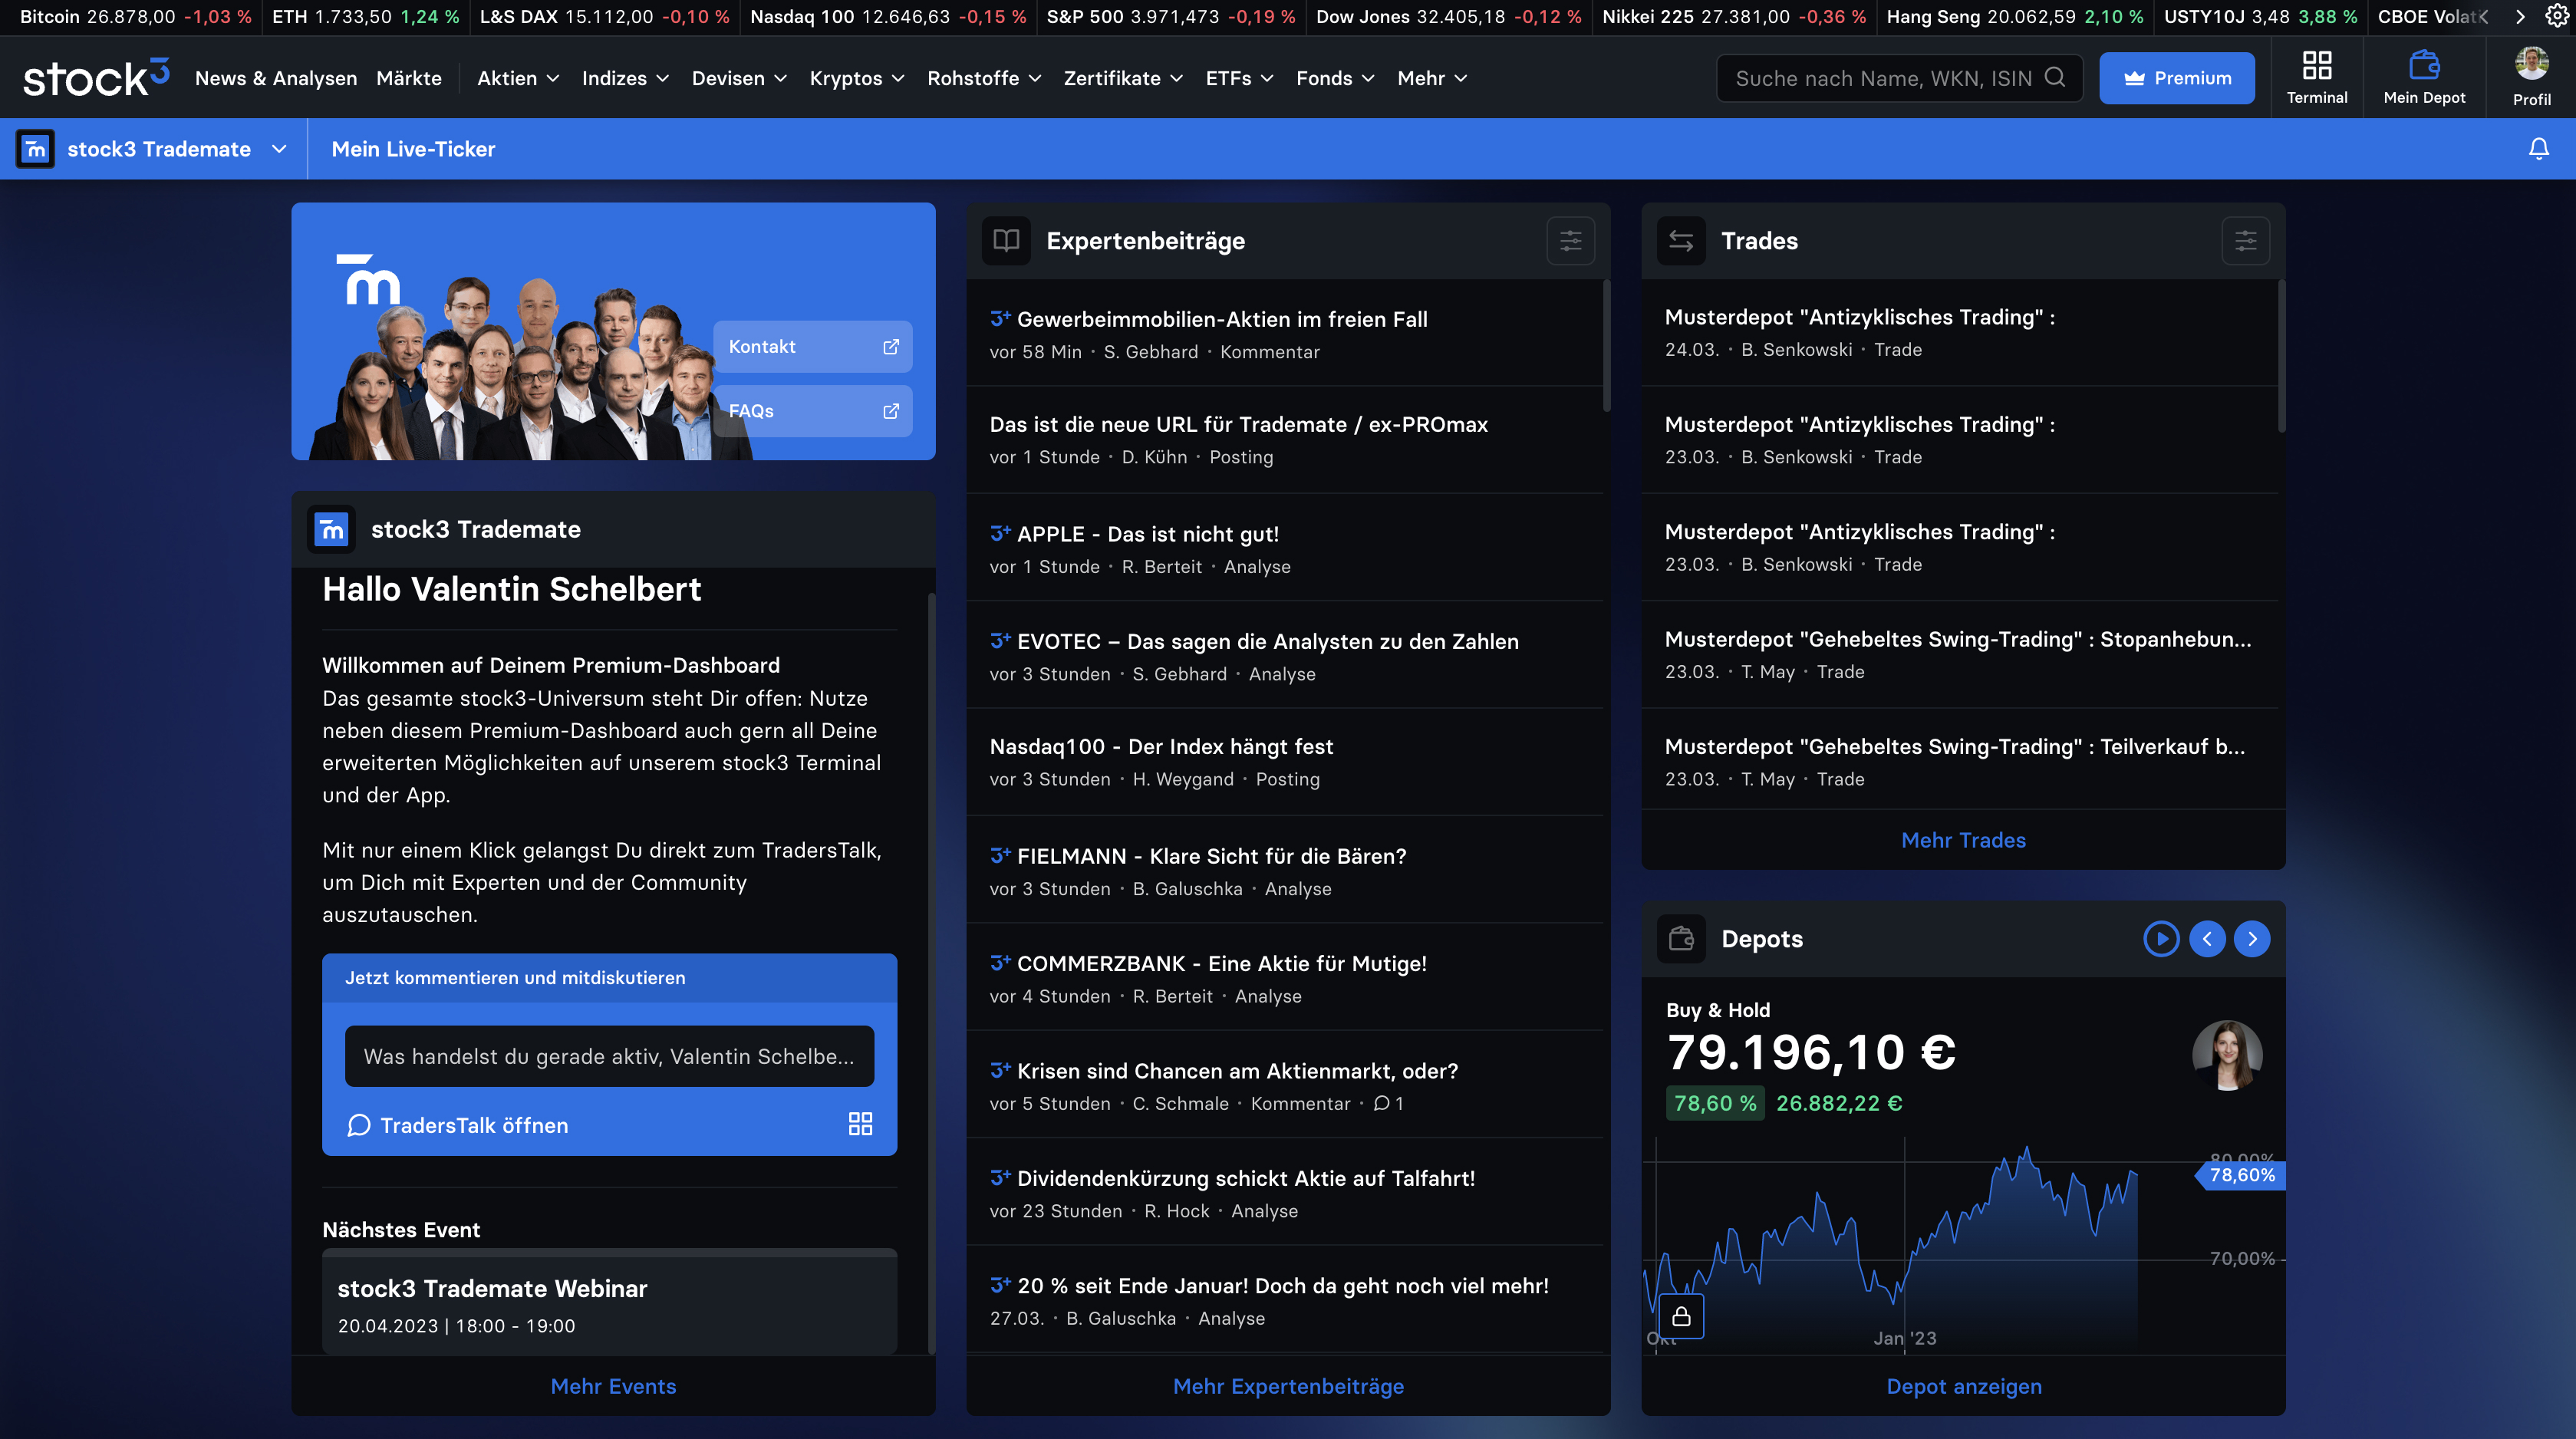Click depot owner's portrait
The height and width of the screenshot is (1439, 2576).
coord(2227,1055)
